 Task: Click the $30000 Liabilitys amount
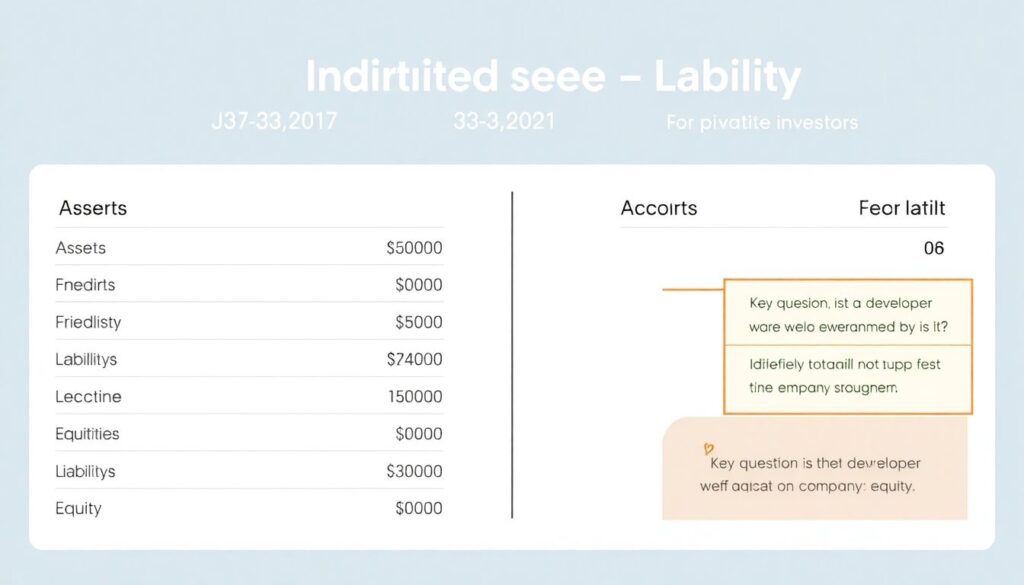(414, 470)
